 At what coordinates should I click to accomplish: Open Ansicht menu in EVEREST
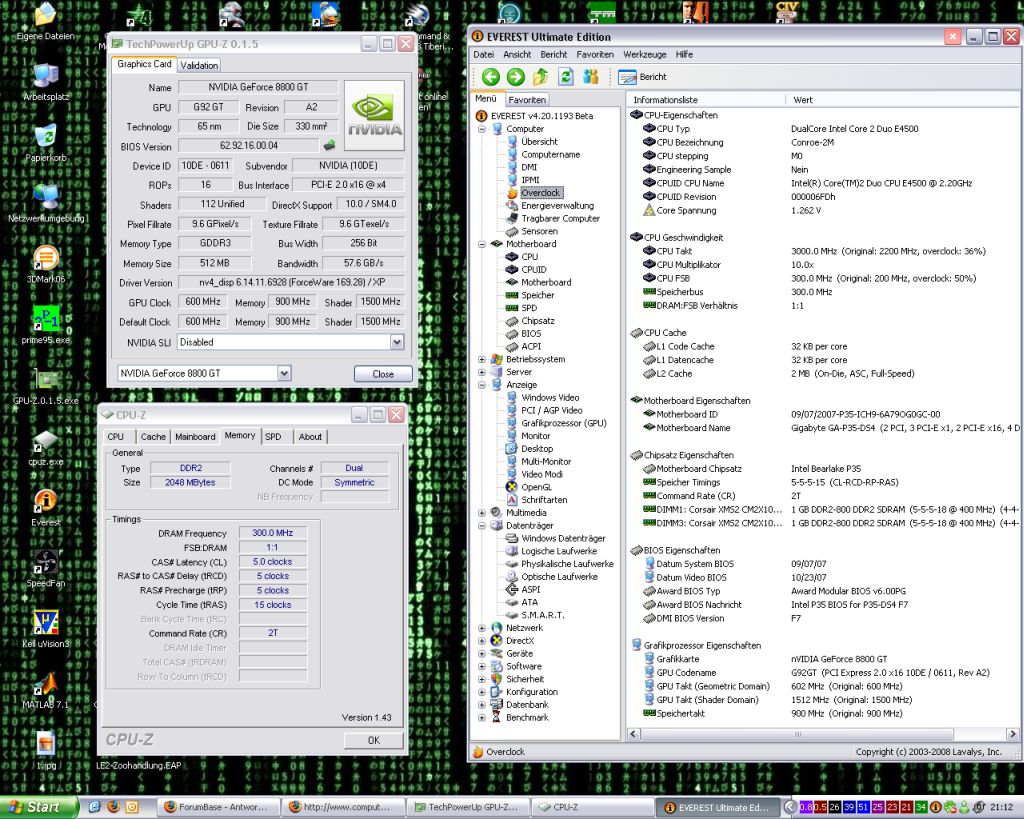point(517,55)
